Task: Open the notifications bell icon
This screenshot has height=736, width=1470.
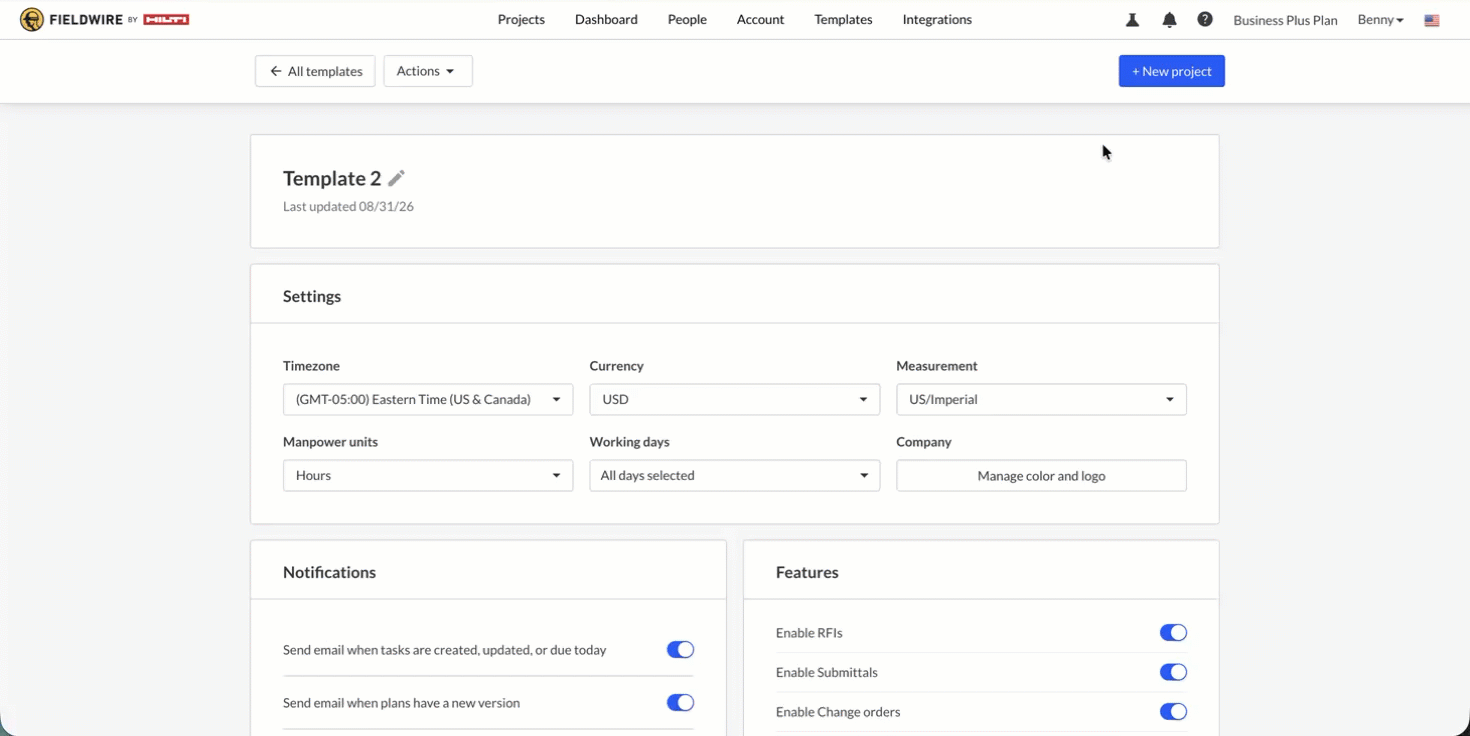Action: tap(1169, 20)
